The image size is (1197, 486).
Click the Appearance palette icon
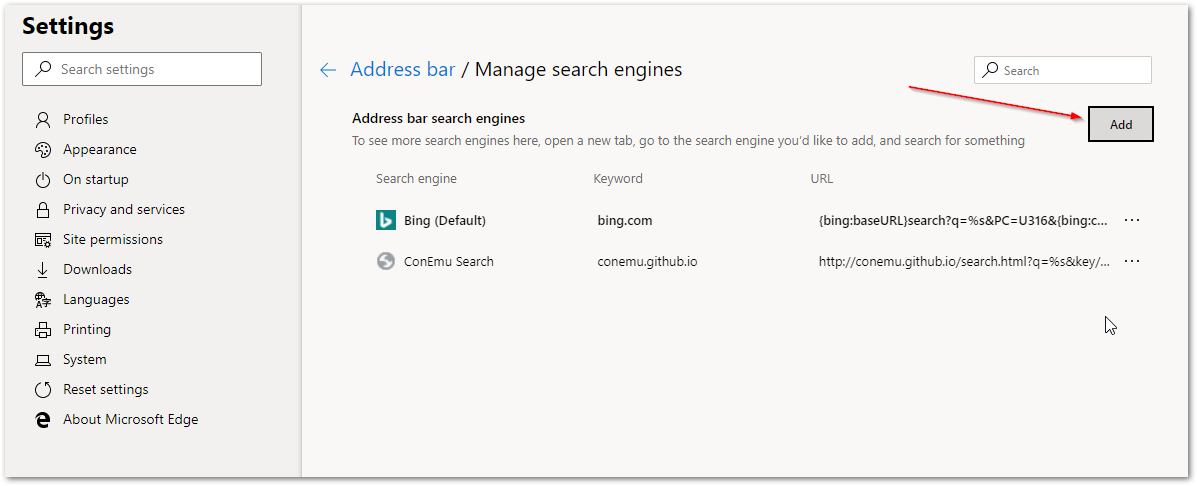[43, 150]
